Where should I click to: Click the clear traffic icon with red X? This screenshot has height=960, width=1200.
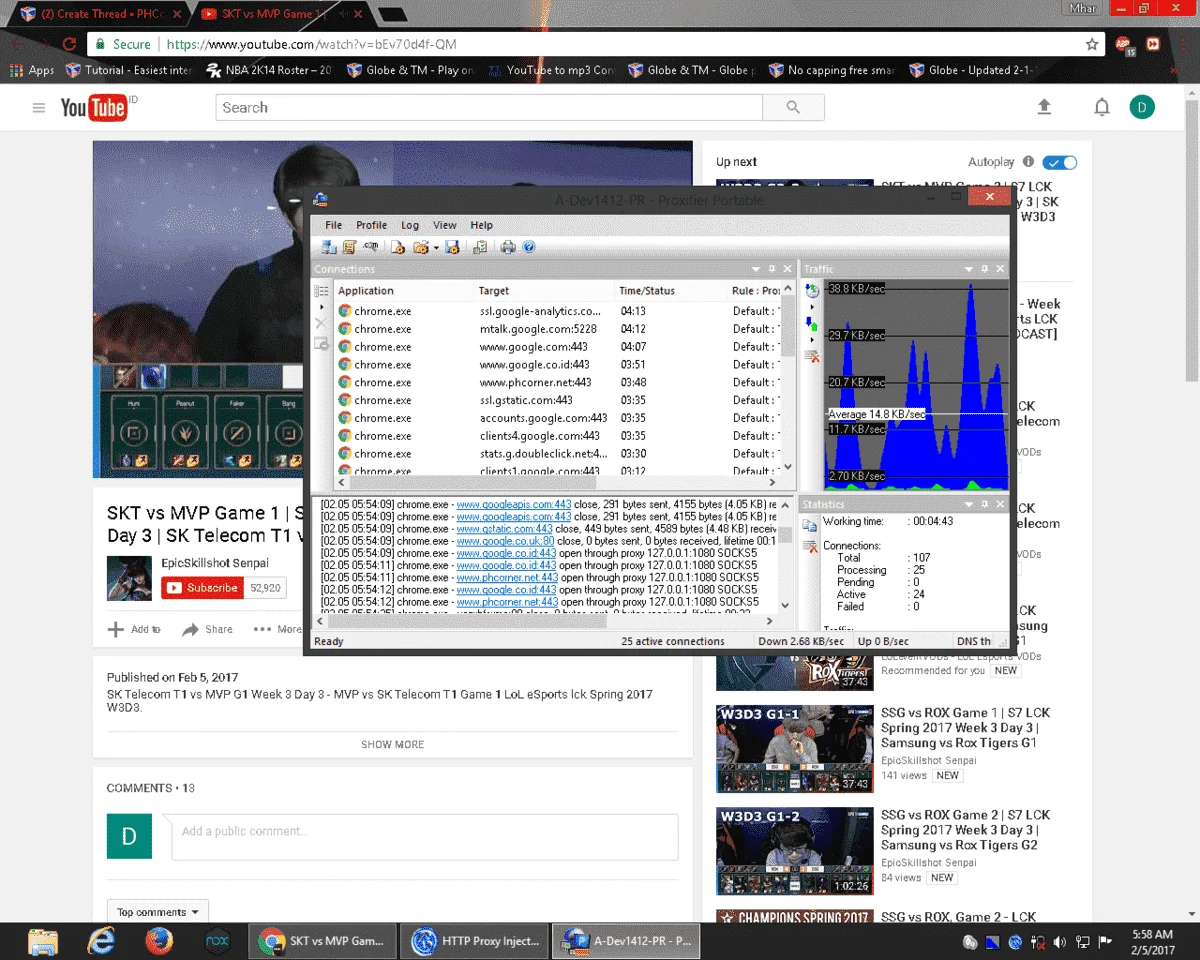click(x=813, y=355)
